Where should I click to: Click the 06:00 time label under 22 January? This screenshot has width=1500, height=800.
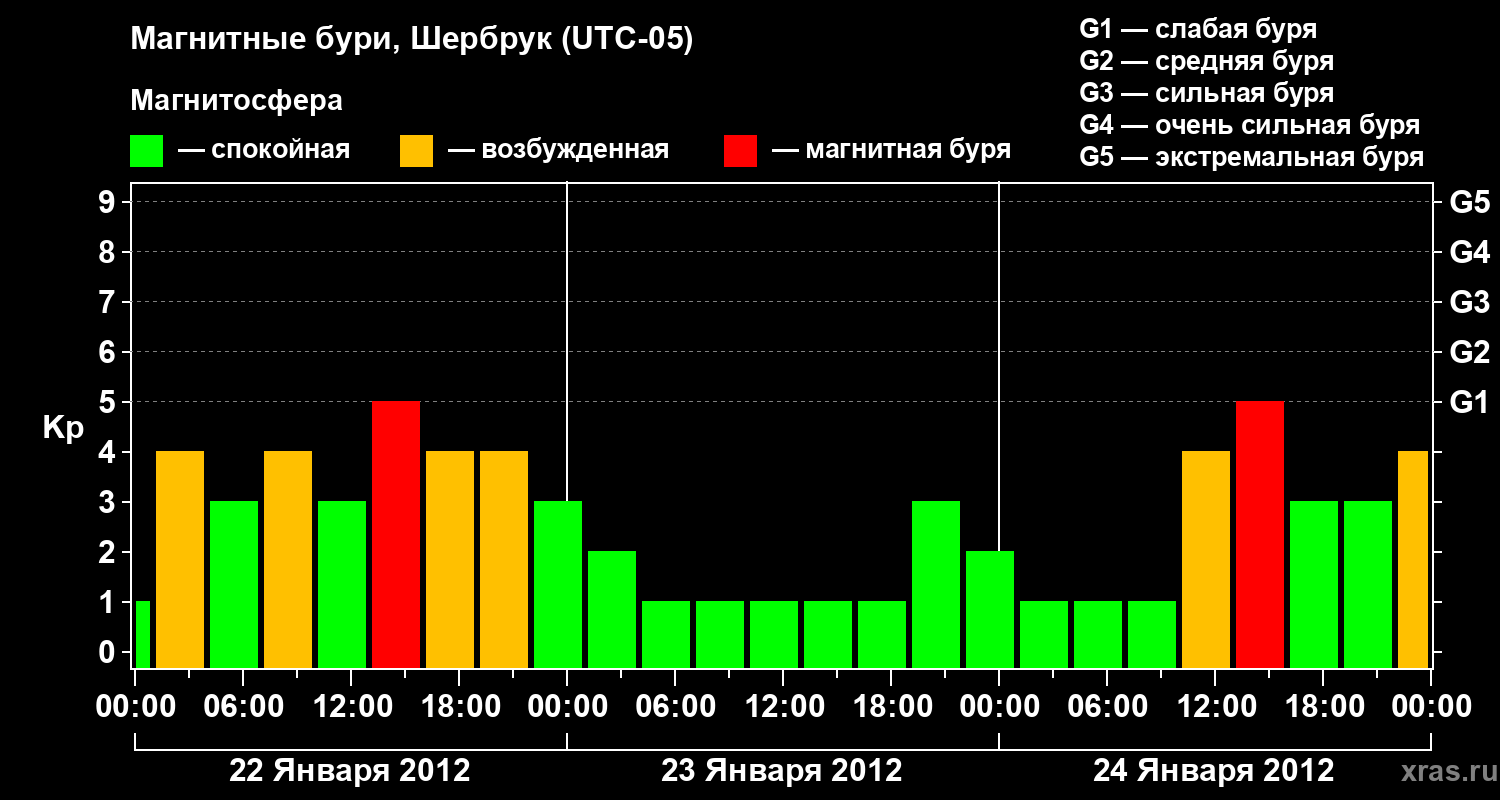click(x=243, y=707)
